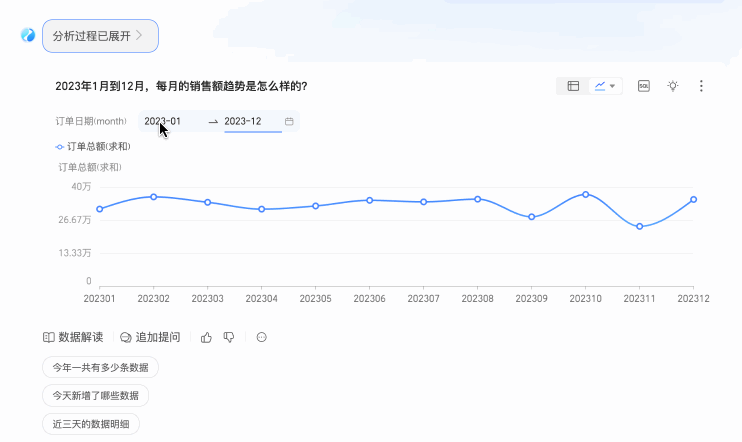Click the 202304 data point
This screenshot has width=742, height=442.
262,209
